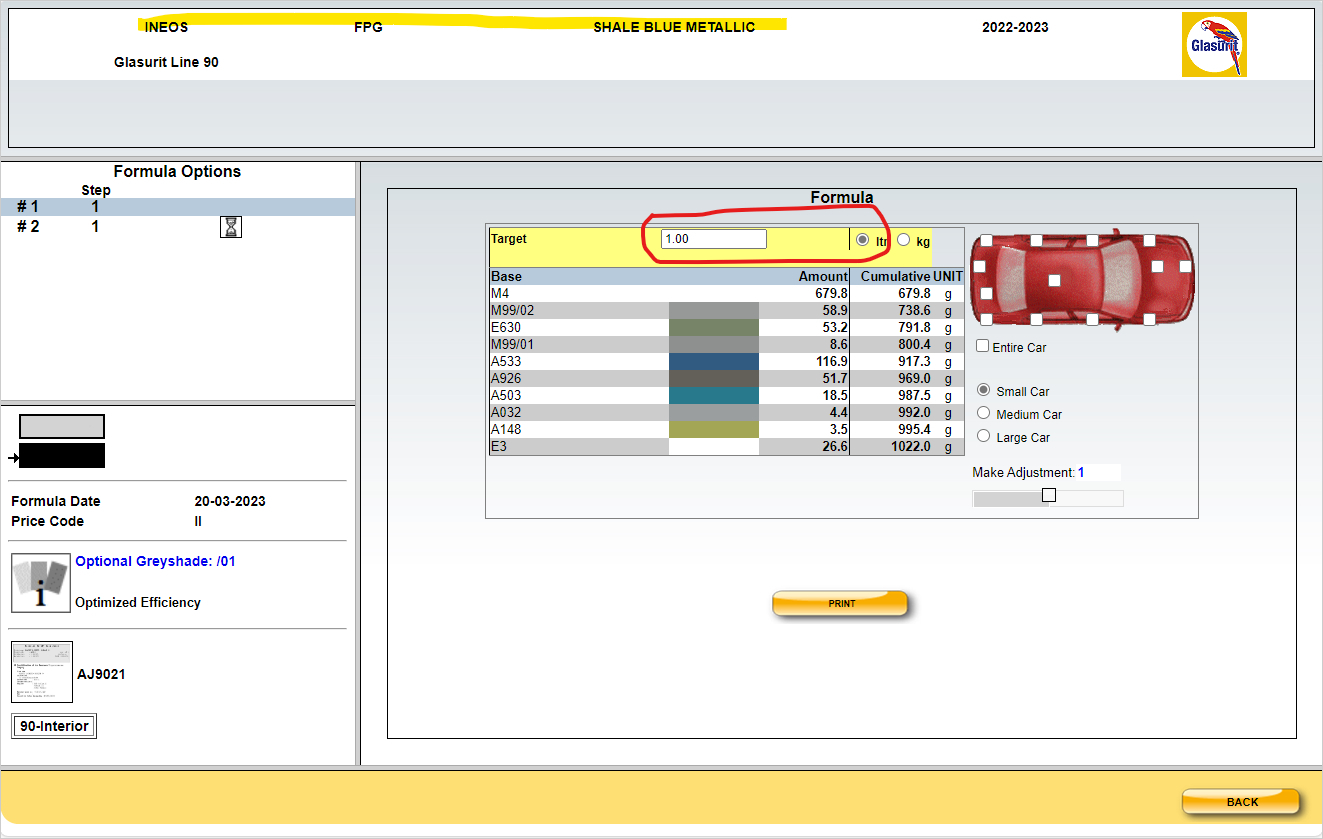Click the M99/02 grey color swatch

point(714,311)
